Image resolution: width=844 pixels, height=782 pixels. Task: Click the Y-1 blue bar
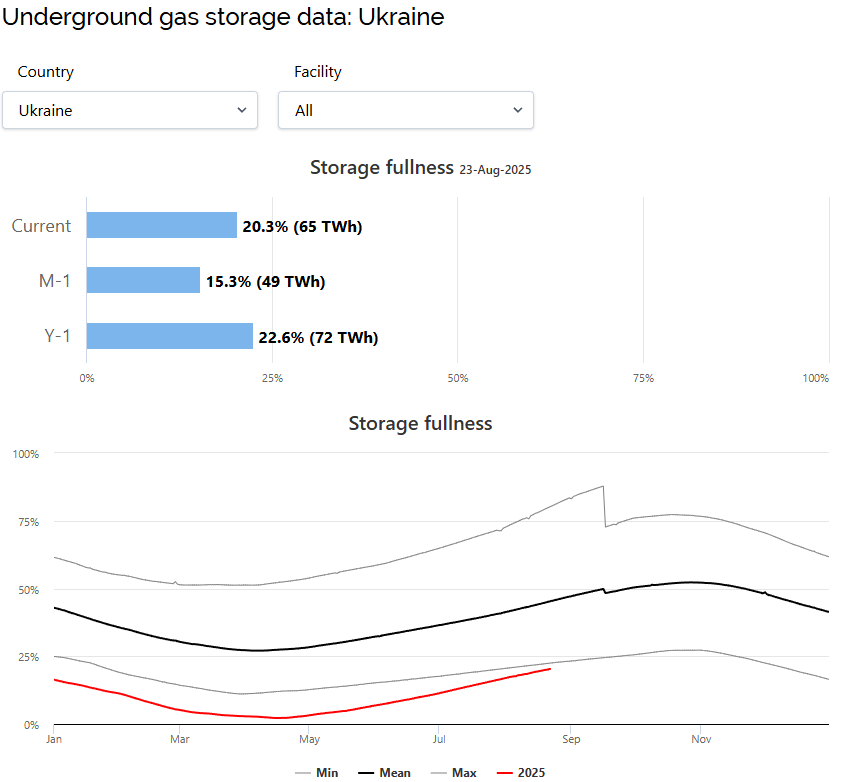point(169,336)
